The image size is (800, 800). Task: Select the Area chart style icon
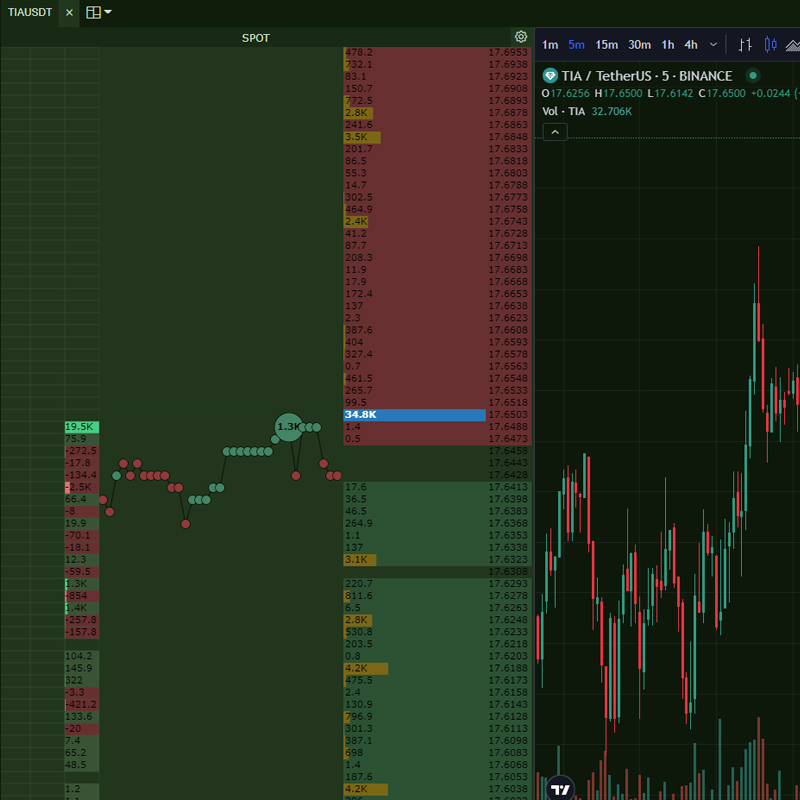point(793,44)
